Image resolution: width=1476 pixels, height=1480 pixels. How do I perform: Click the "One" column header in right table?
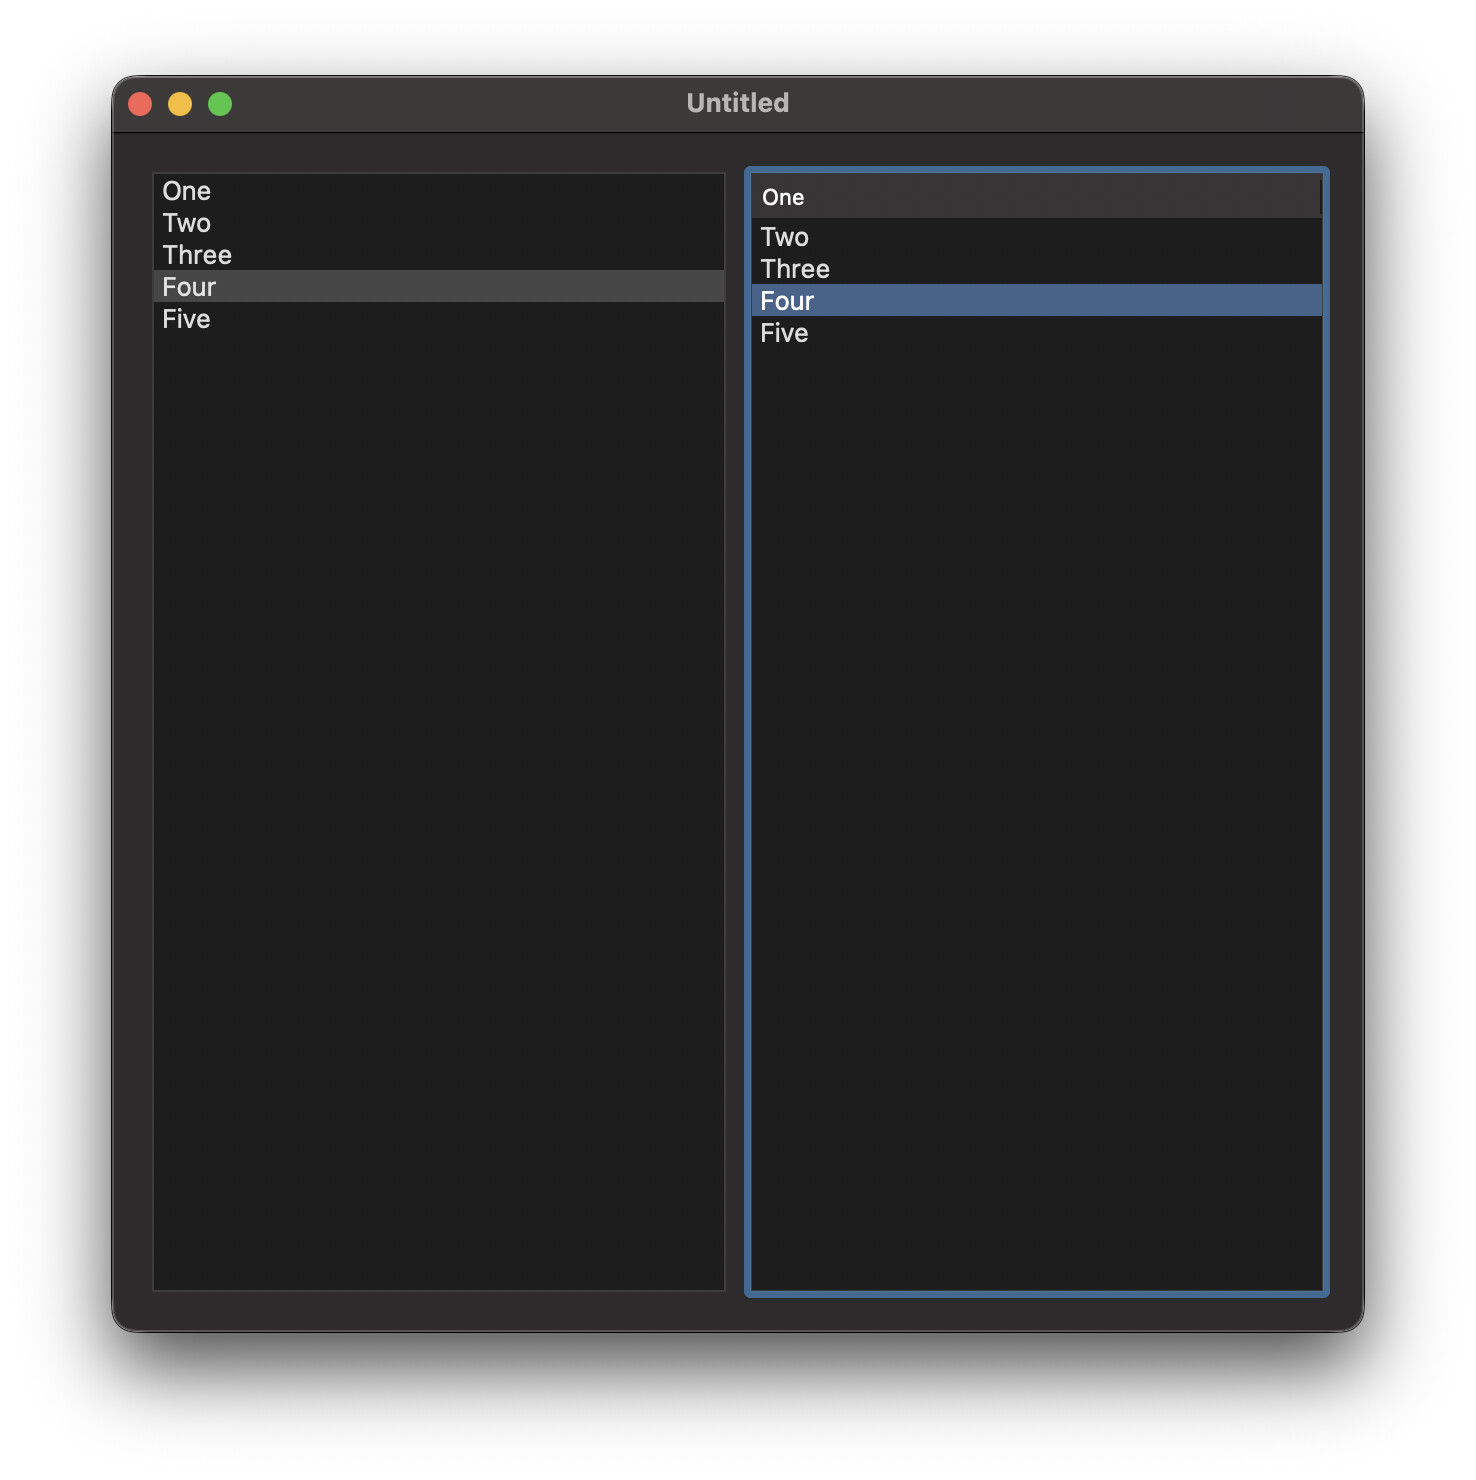[x=783, y=198]
